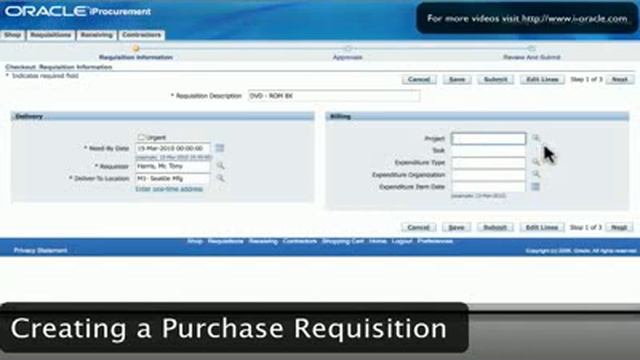Search Expenditure Organization with magnifier icon
The image size is (640, 360).
click(x=536, y=174)
